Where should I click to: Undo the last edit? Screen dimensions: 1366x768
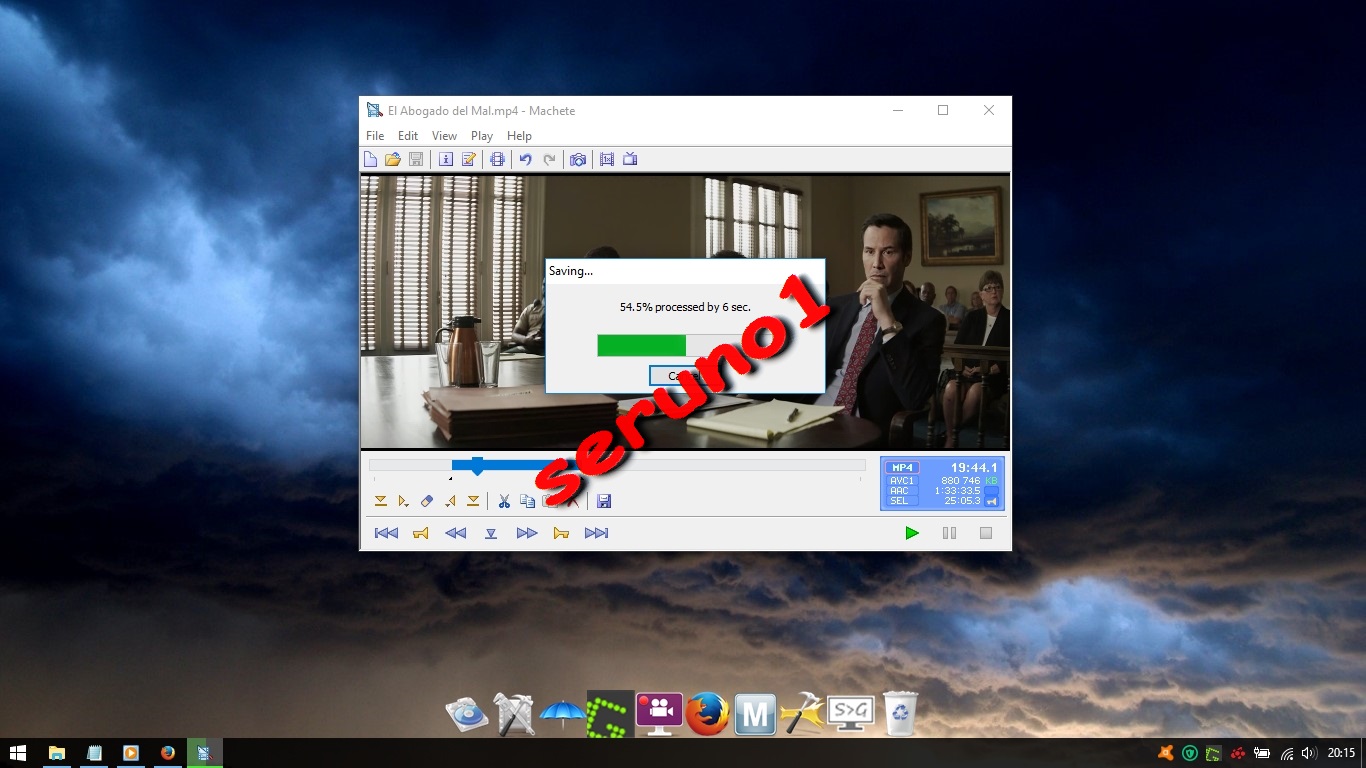527,159
